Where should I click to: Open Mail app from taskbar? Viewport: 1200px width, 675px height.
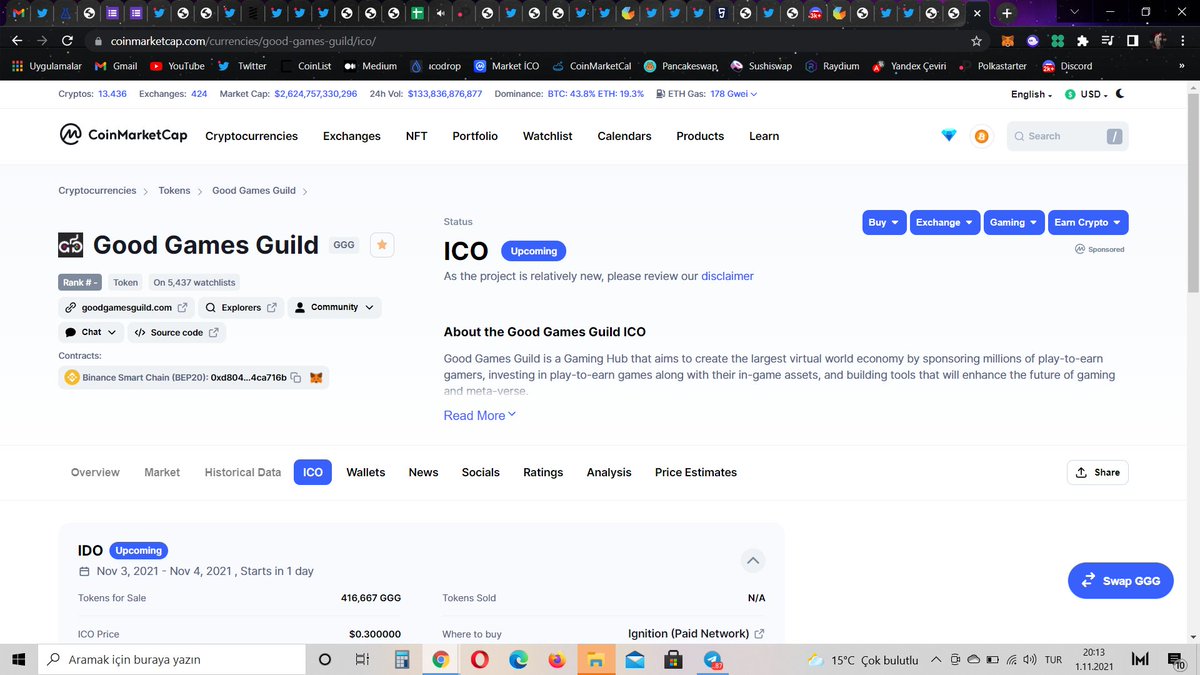pos(635,659)
